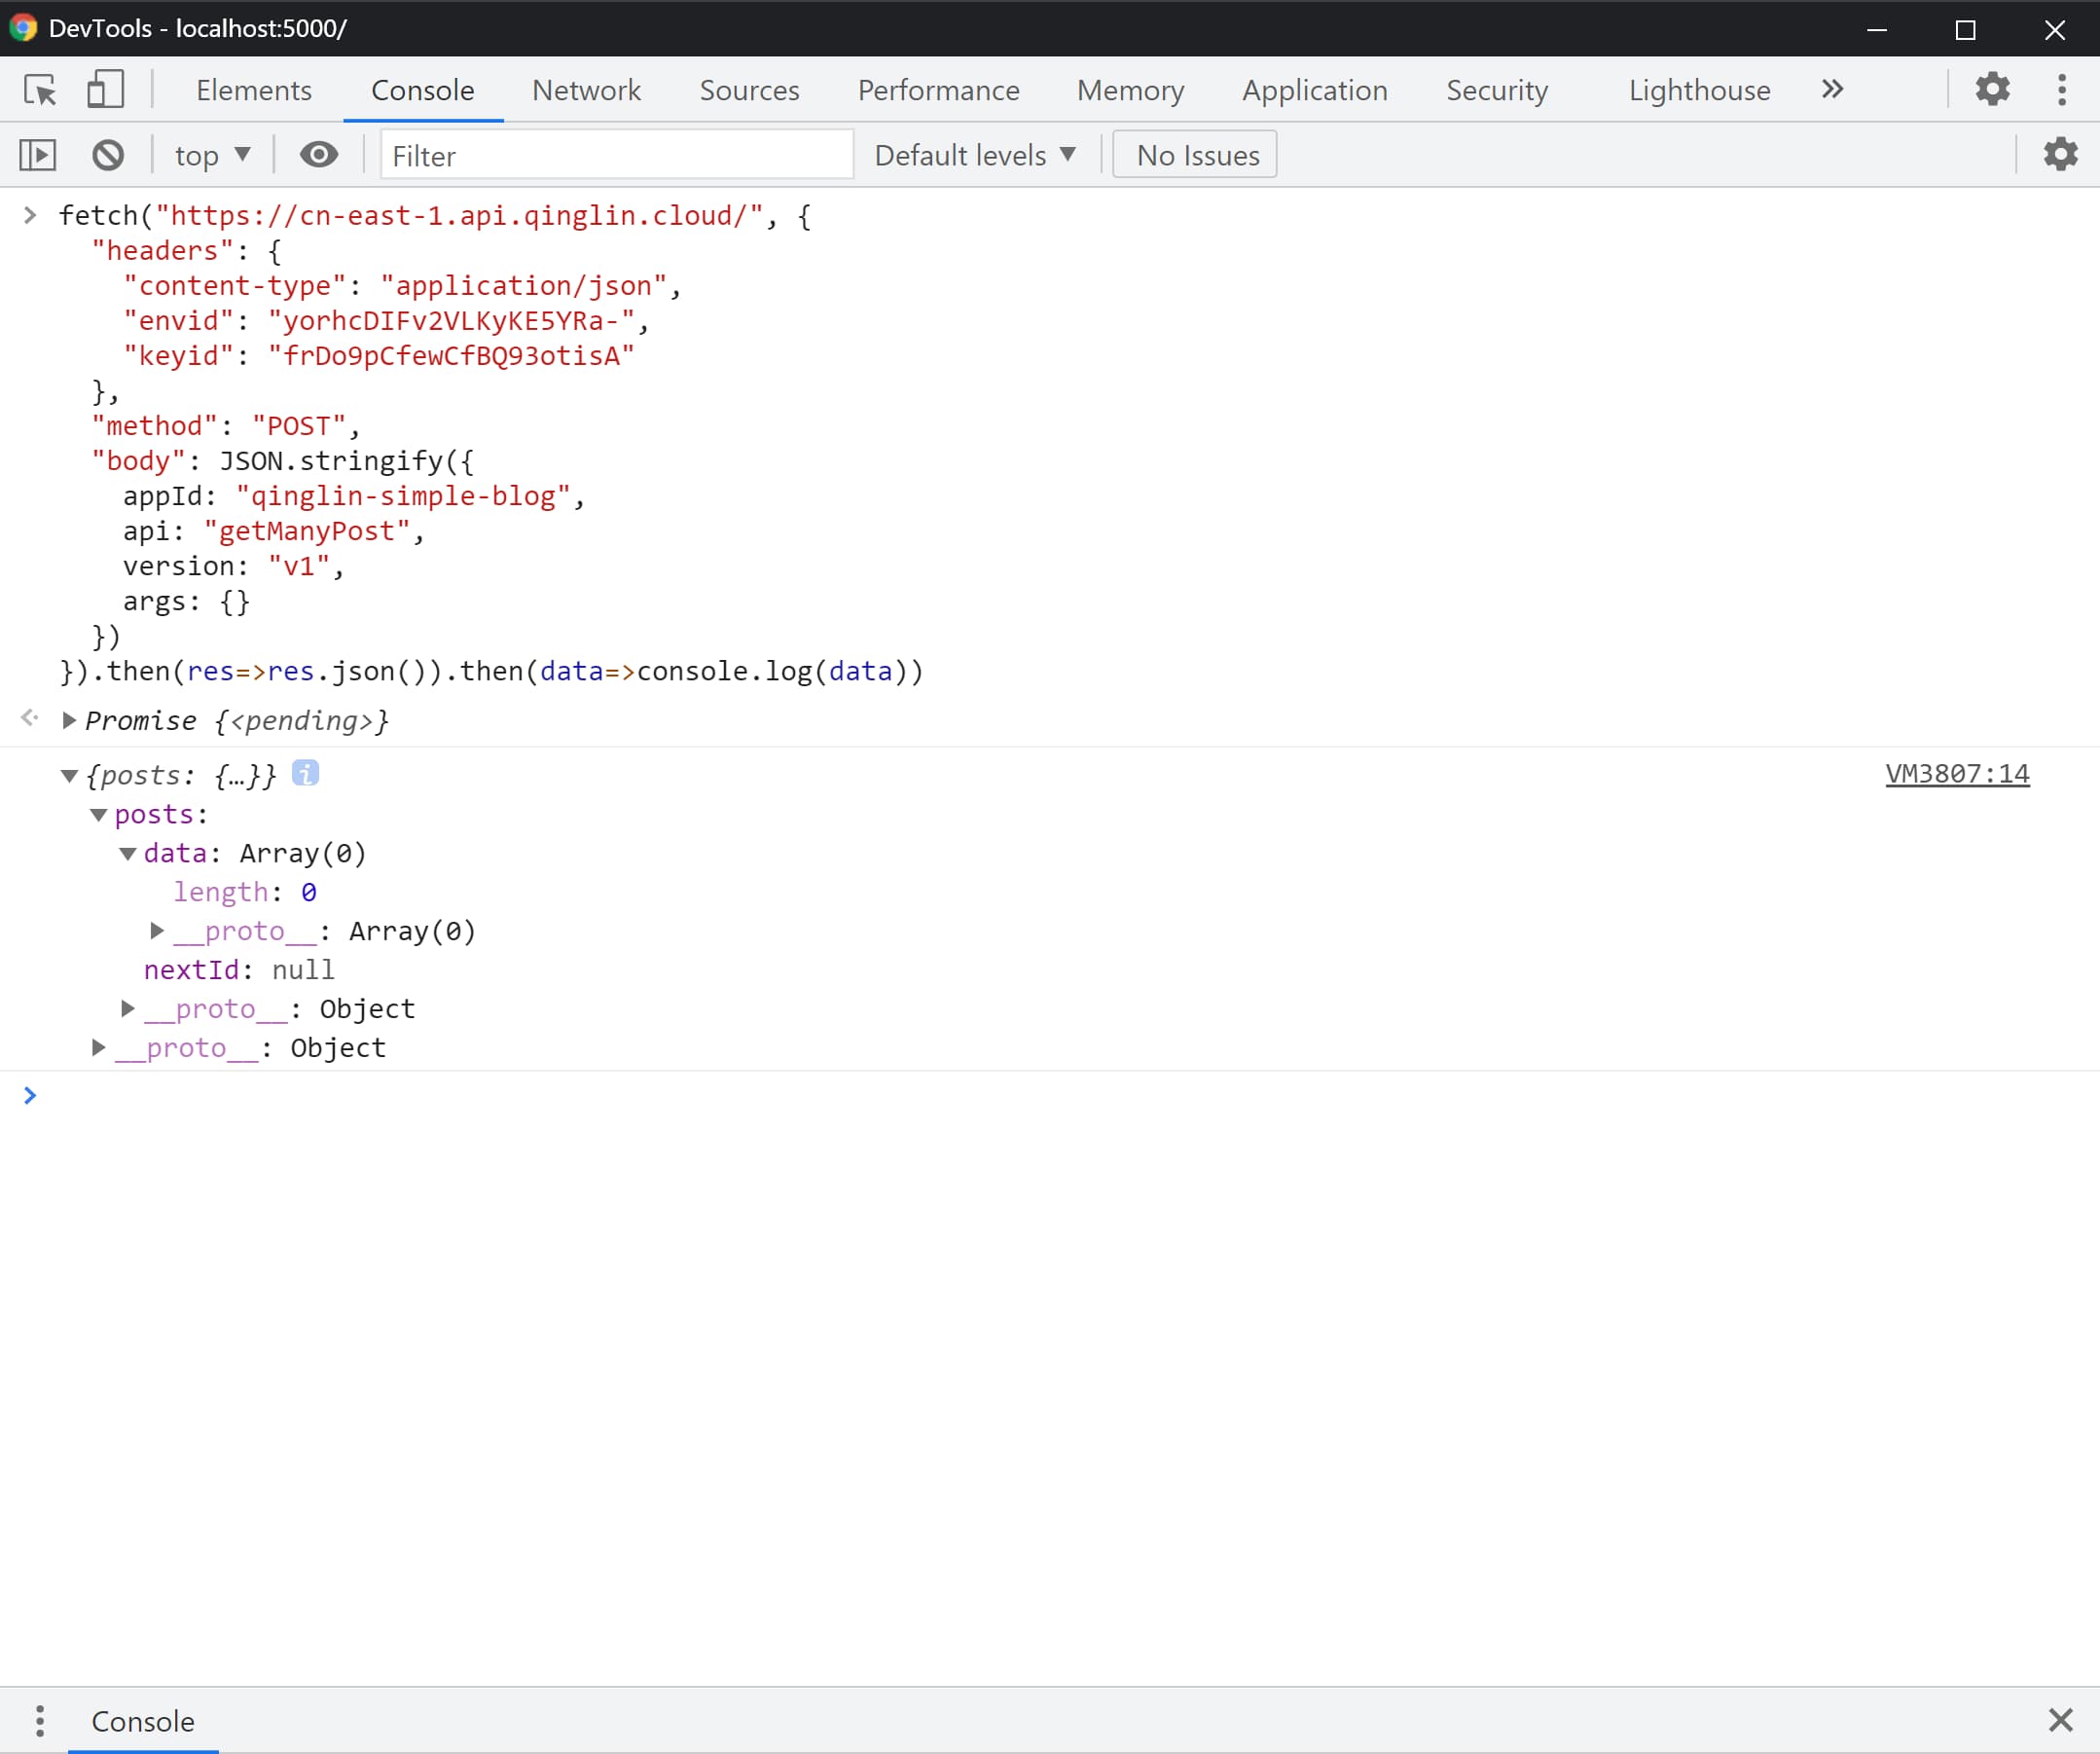Toggle the No Issues button filter
2100x1754 pixels.
point(1198,156)
